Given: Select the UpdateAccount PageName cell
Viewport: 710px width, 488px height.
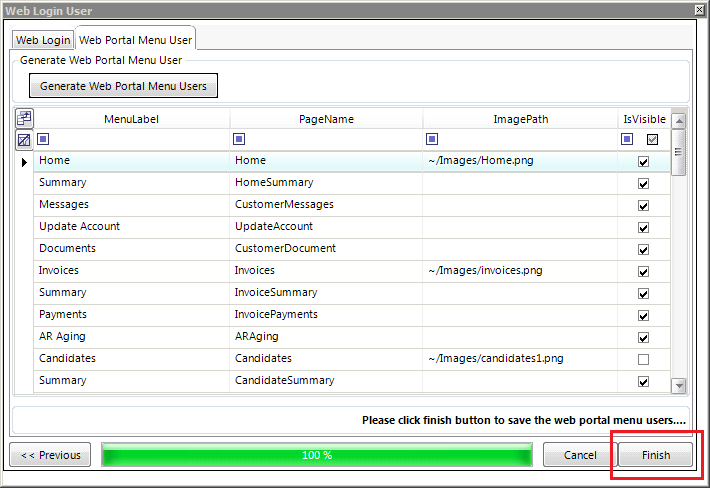Looking at the screenshot, I should 326,227.
